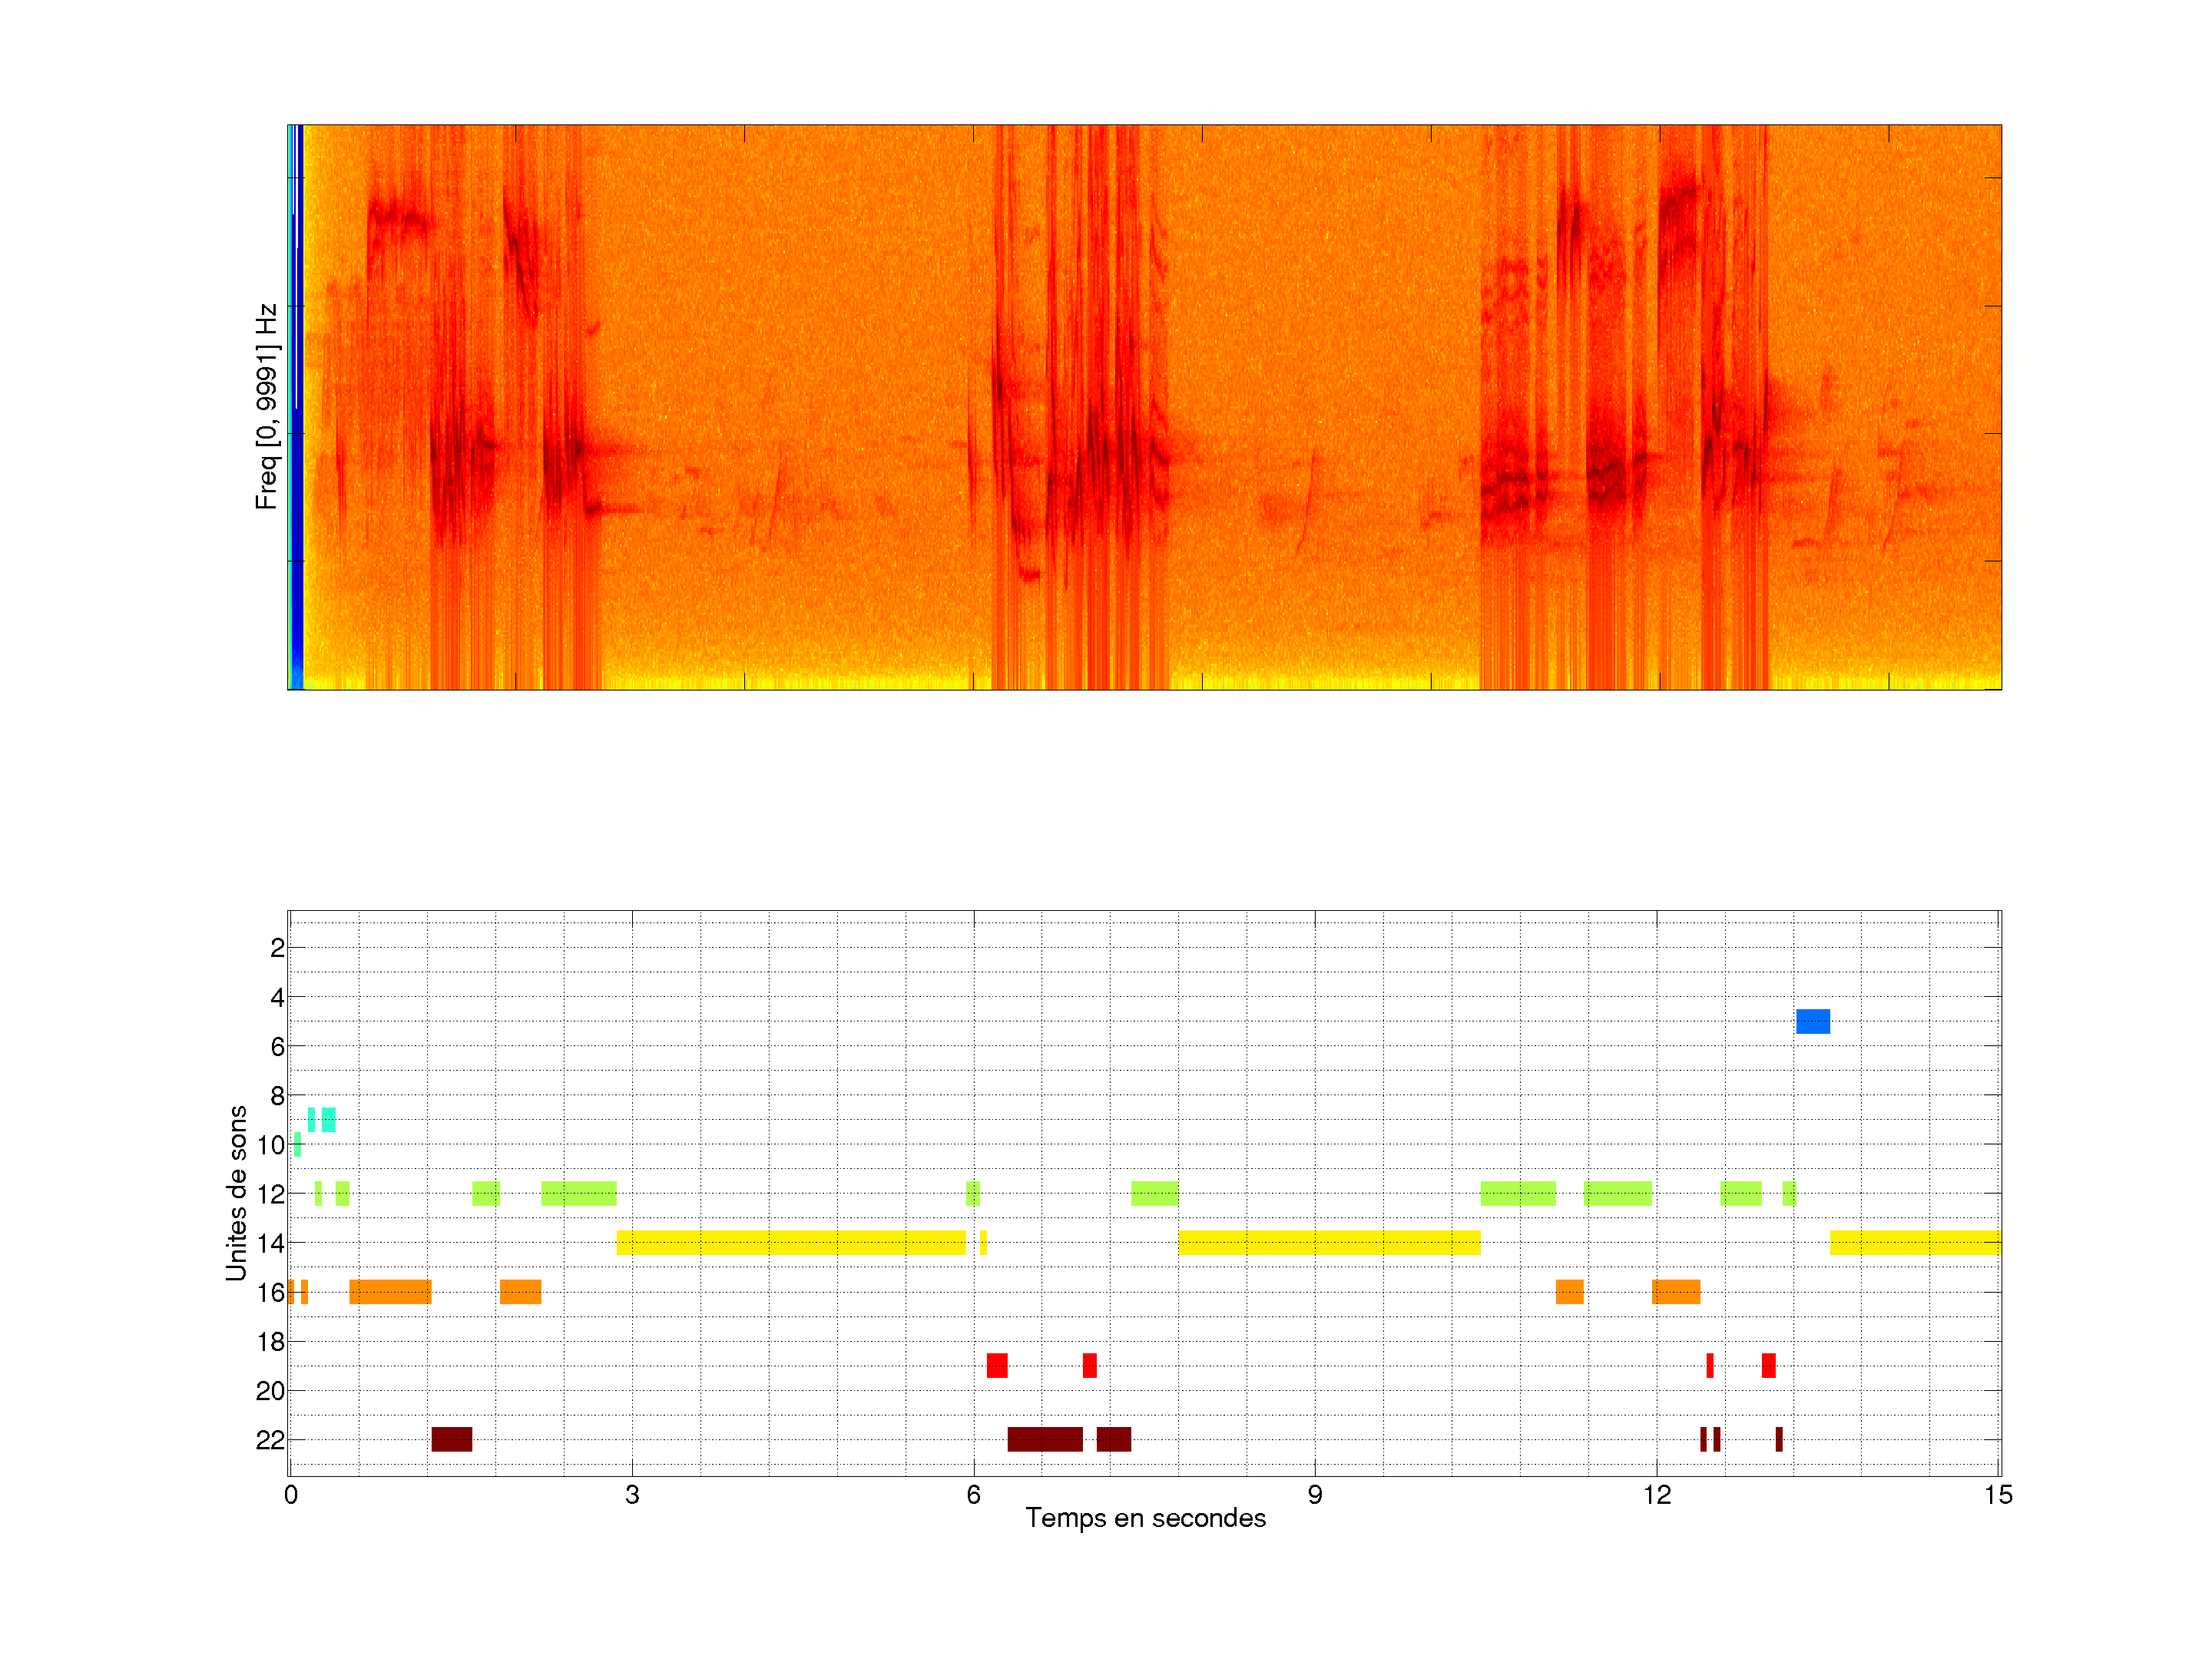Select the yellow segment between 8 and 10 seconds
Viewport: 2212px width, 1659px height.
(x=1329, y=1242)
